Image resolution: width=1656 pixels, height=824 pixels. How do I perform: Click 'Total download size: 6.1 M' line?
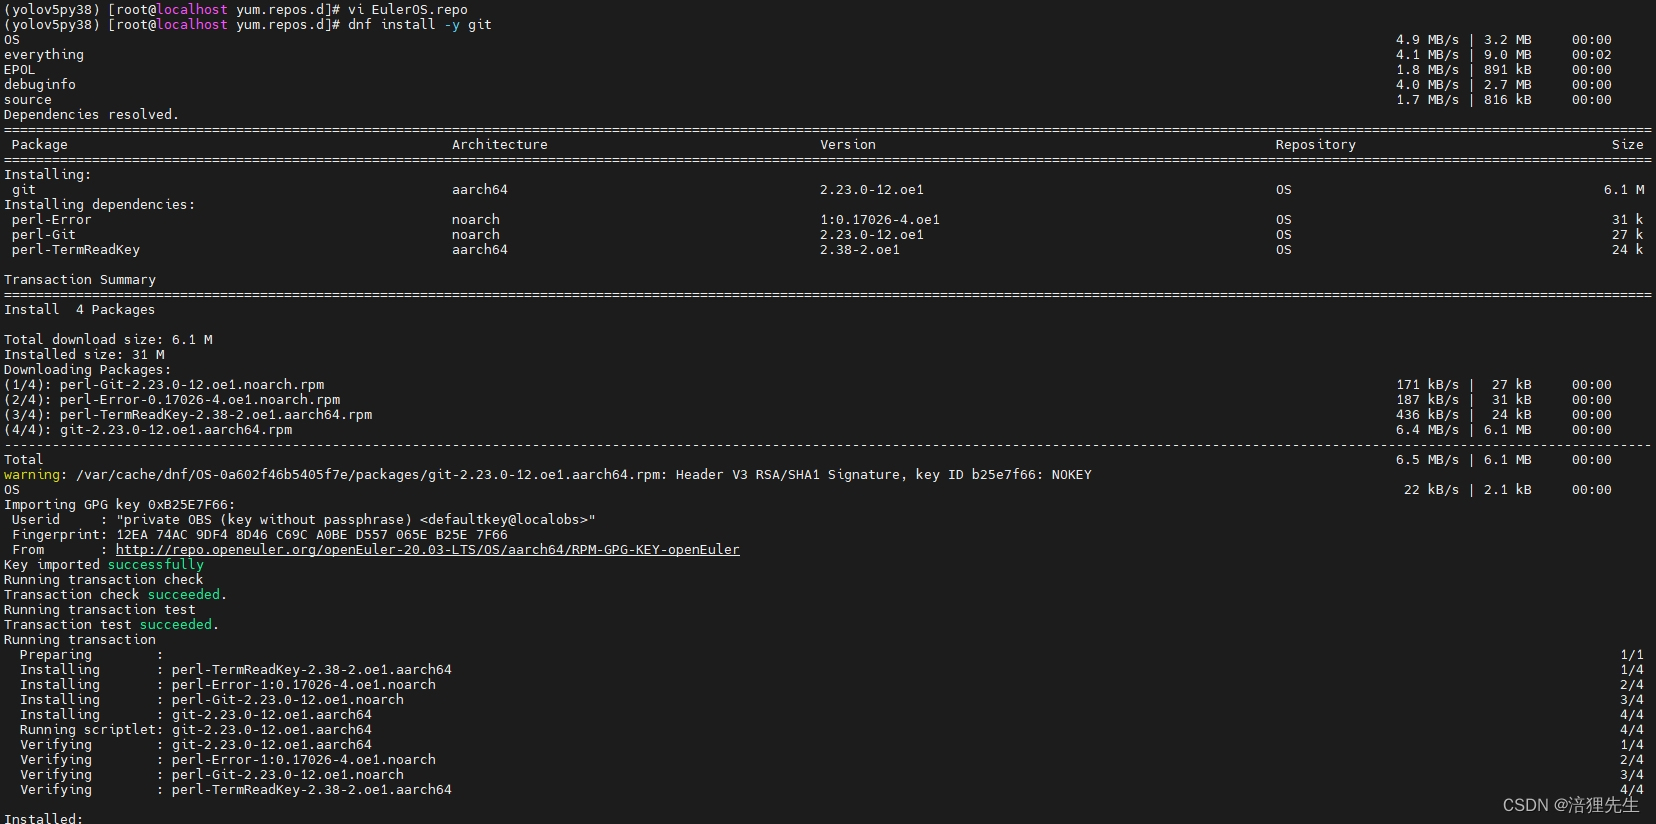108,340
